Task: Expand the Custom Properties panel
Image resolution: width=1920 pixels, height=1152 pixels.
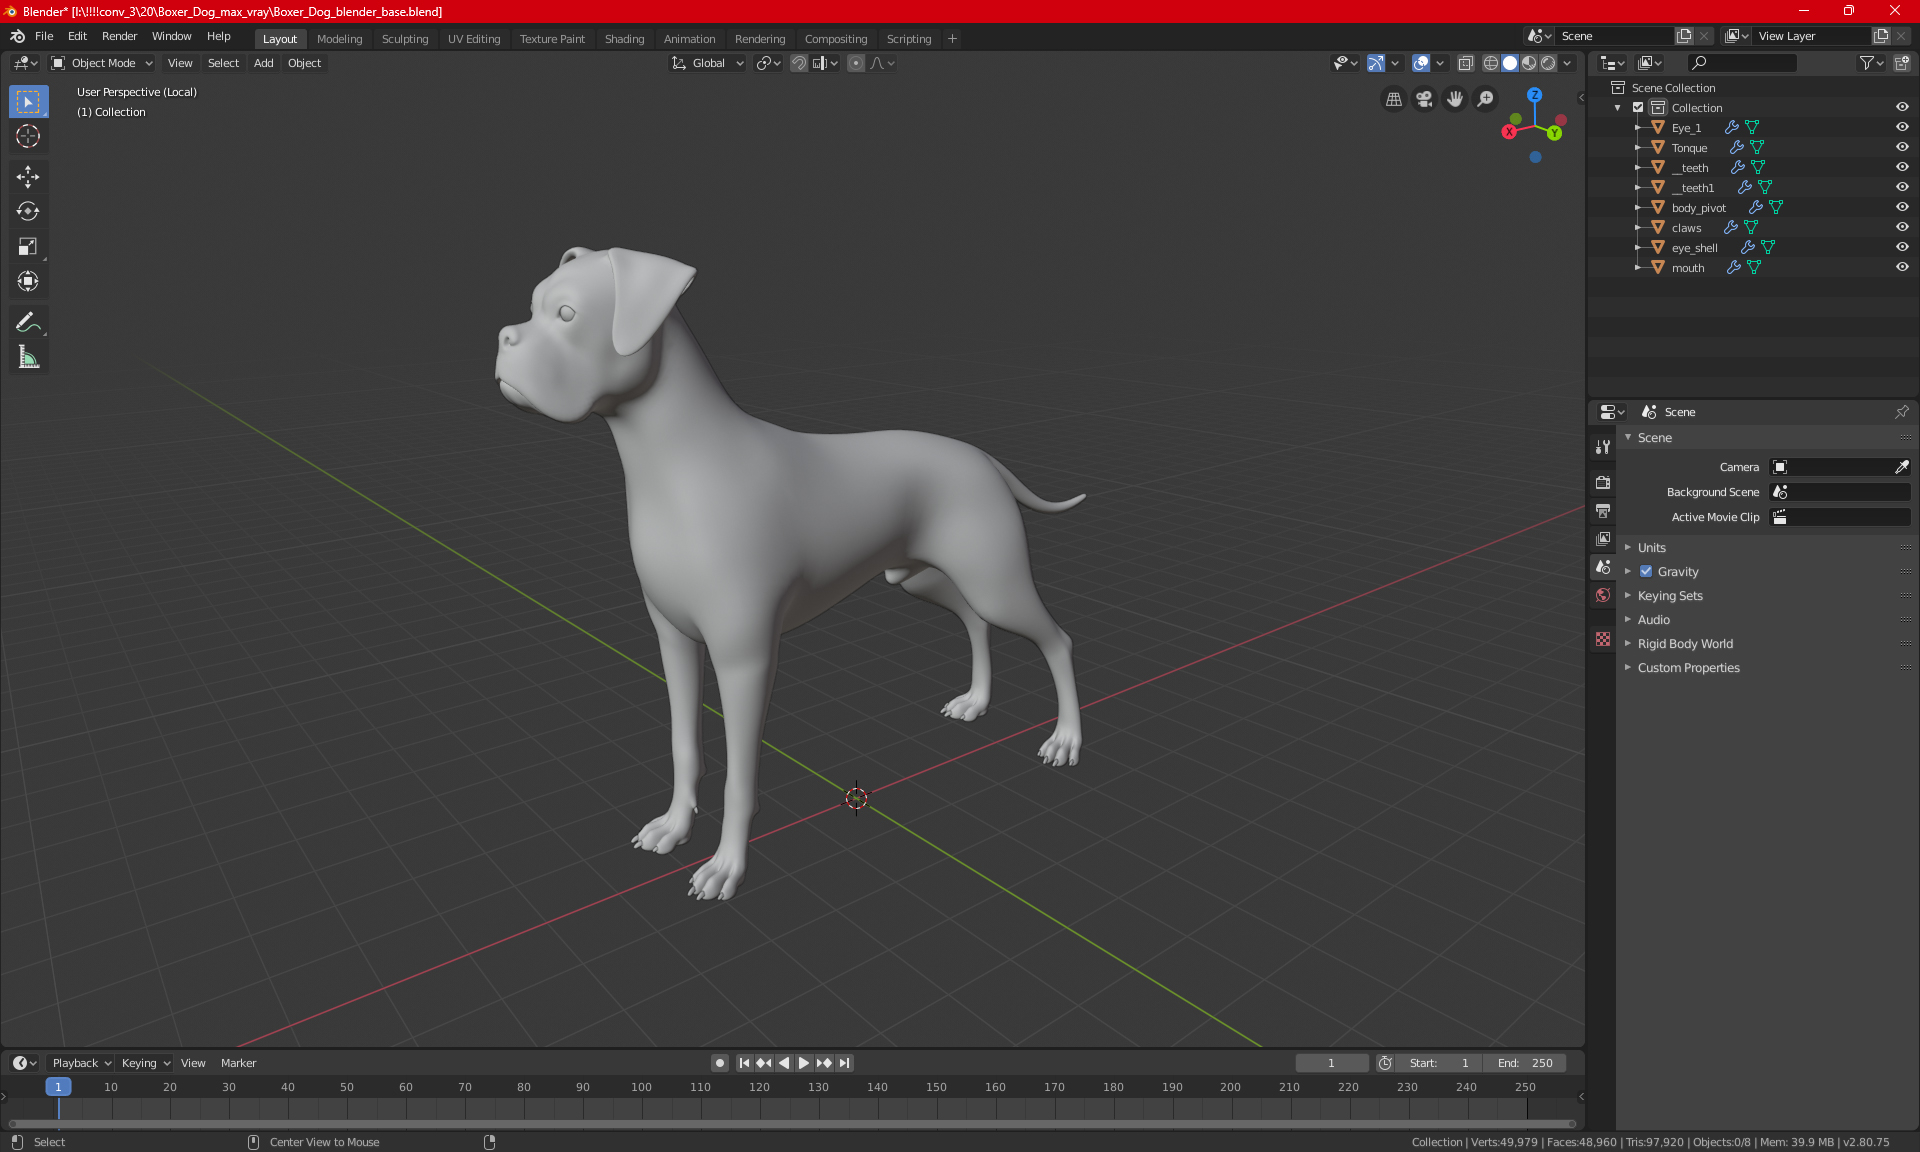Action: click(1688, 668)
